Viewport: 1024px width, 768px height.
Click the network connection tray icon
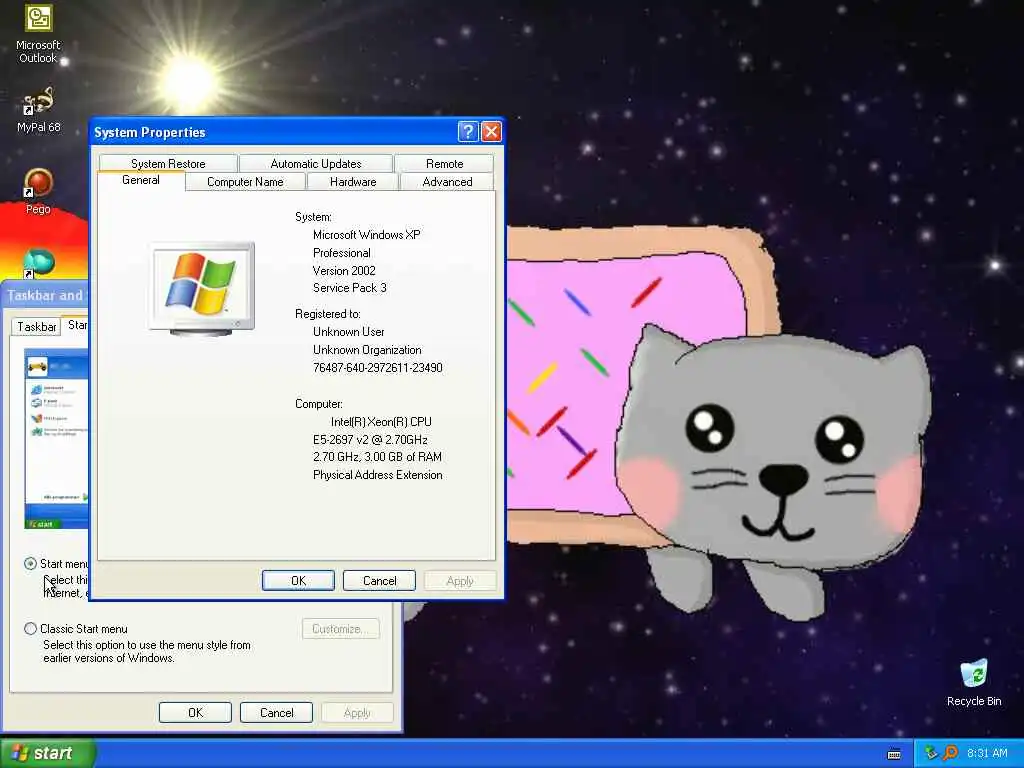pos(931,754)
